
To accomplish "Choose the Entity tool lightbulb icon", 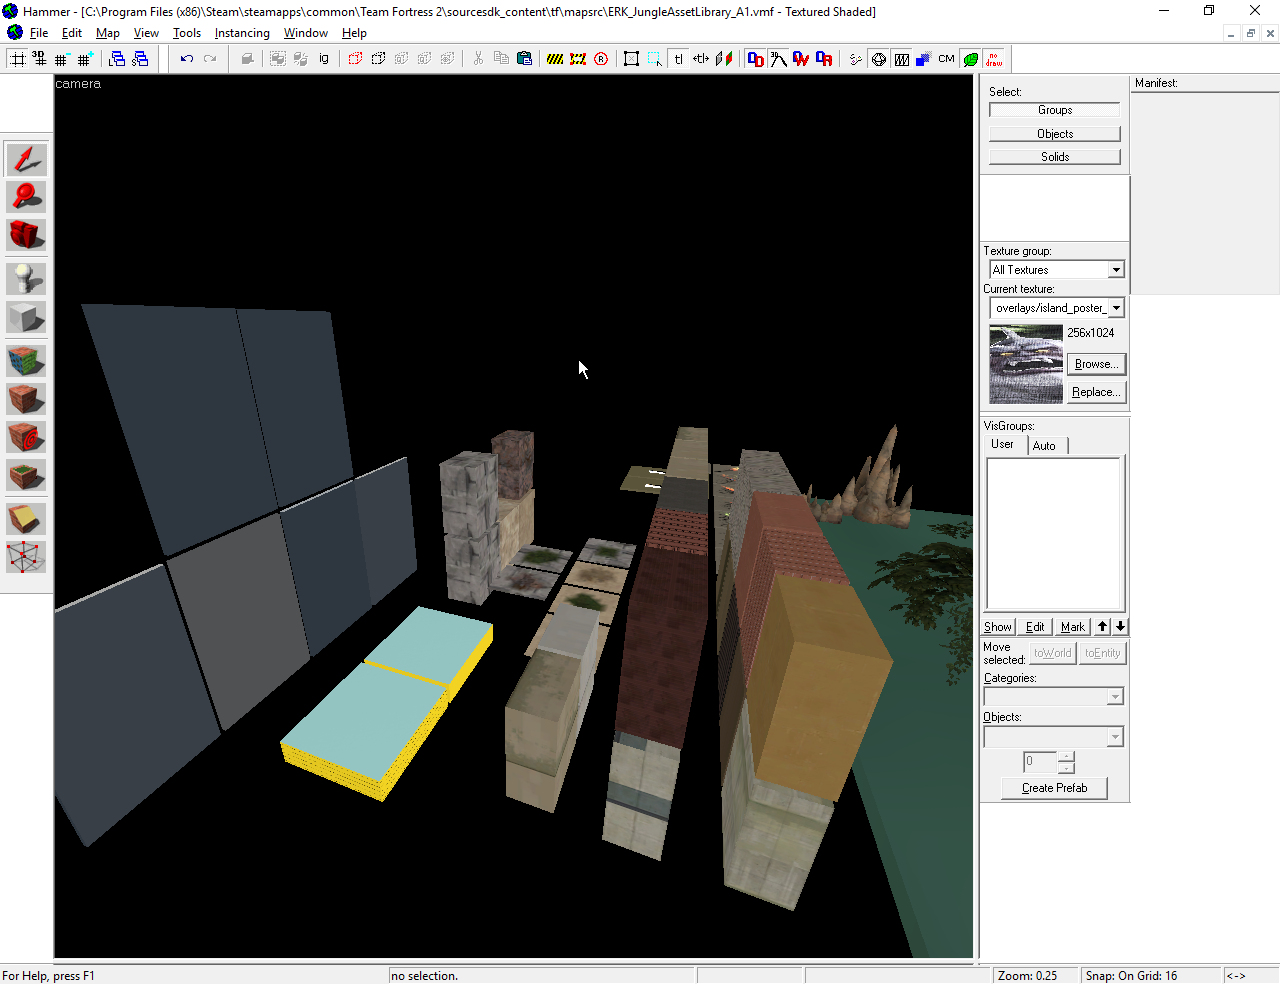I will [26, 279].
